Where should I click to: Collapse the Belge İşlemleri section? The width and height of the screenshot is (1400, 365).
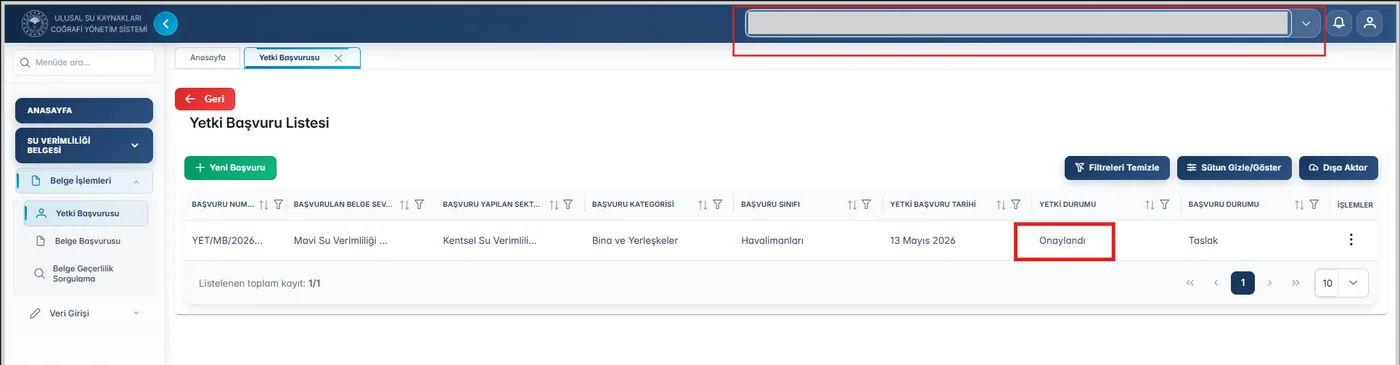84,181
